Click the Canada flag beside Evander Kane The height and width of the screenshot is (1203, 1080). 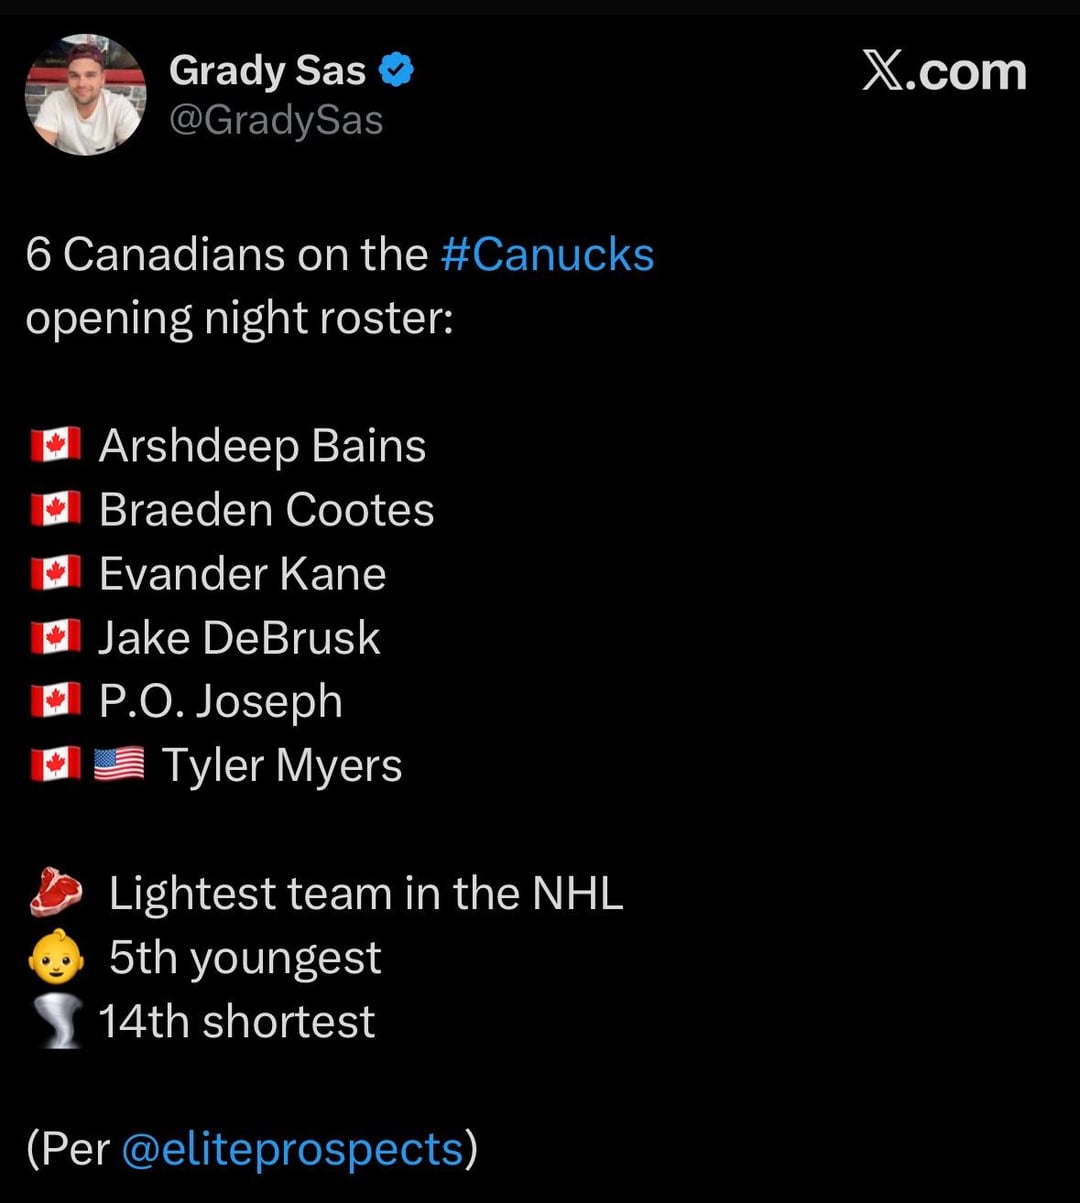[x=55, y=574]
